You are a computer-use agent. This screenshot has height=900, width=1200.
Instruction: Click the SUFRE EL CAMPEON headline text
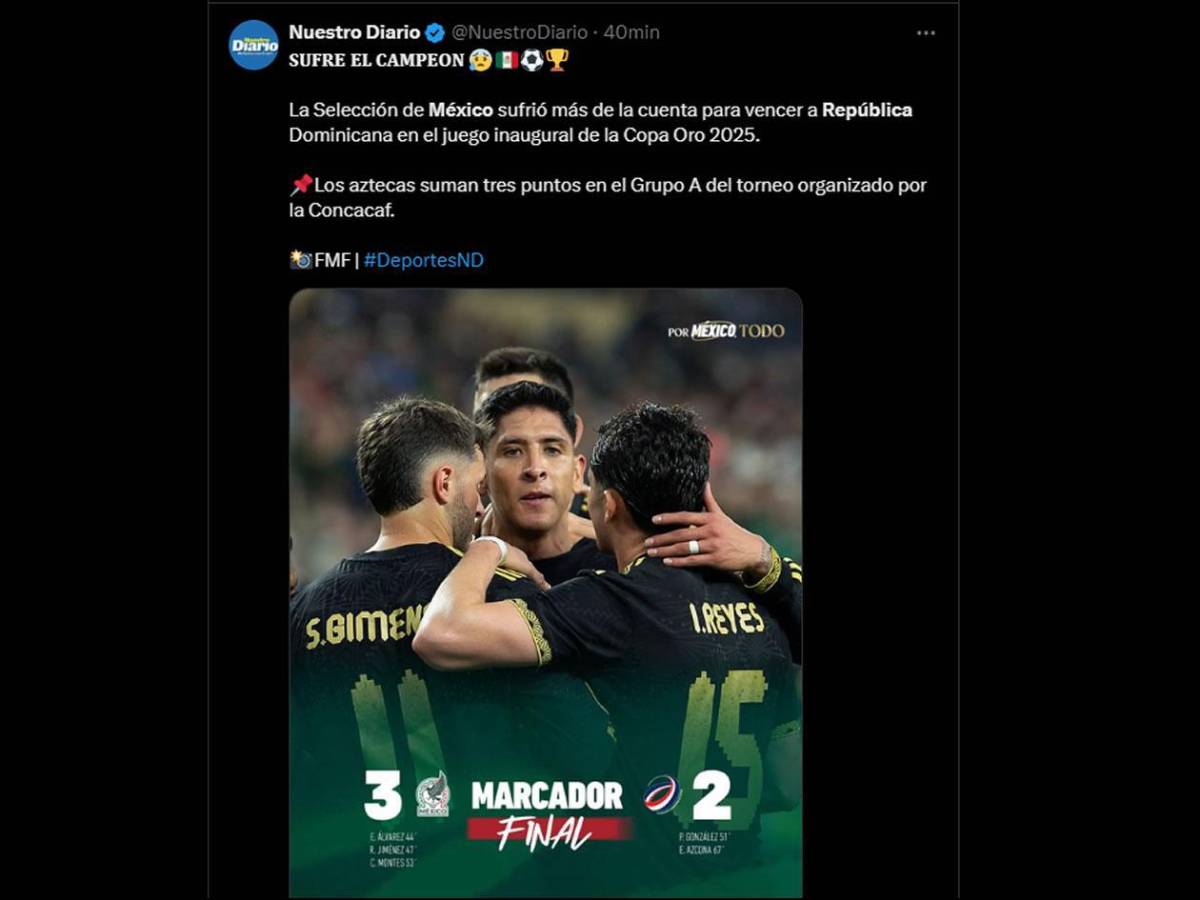(377, 60)
